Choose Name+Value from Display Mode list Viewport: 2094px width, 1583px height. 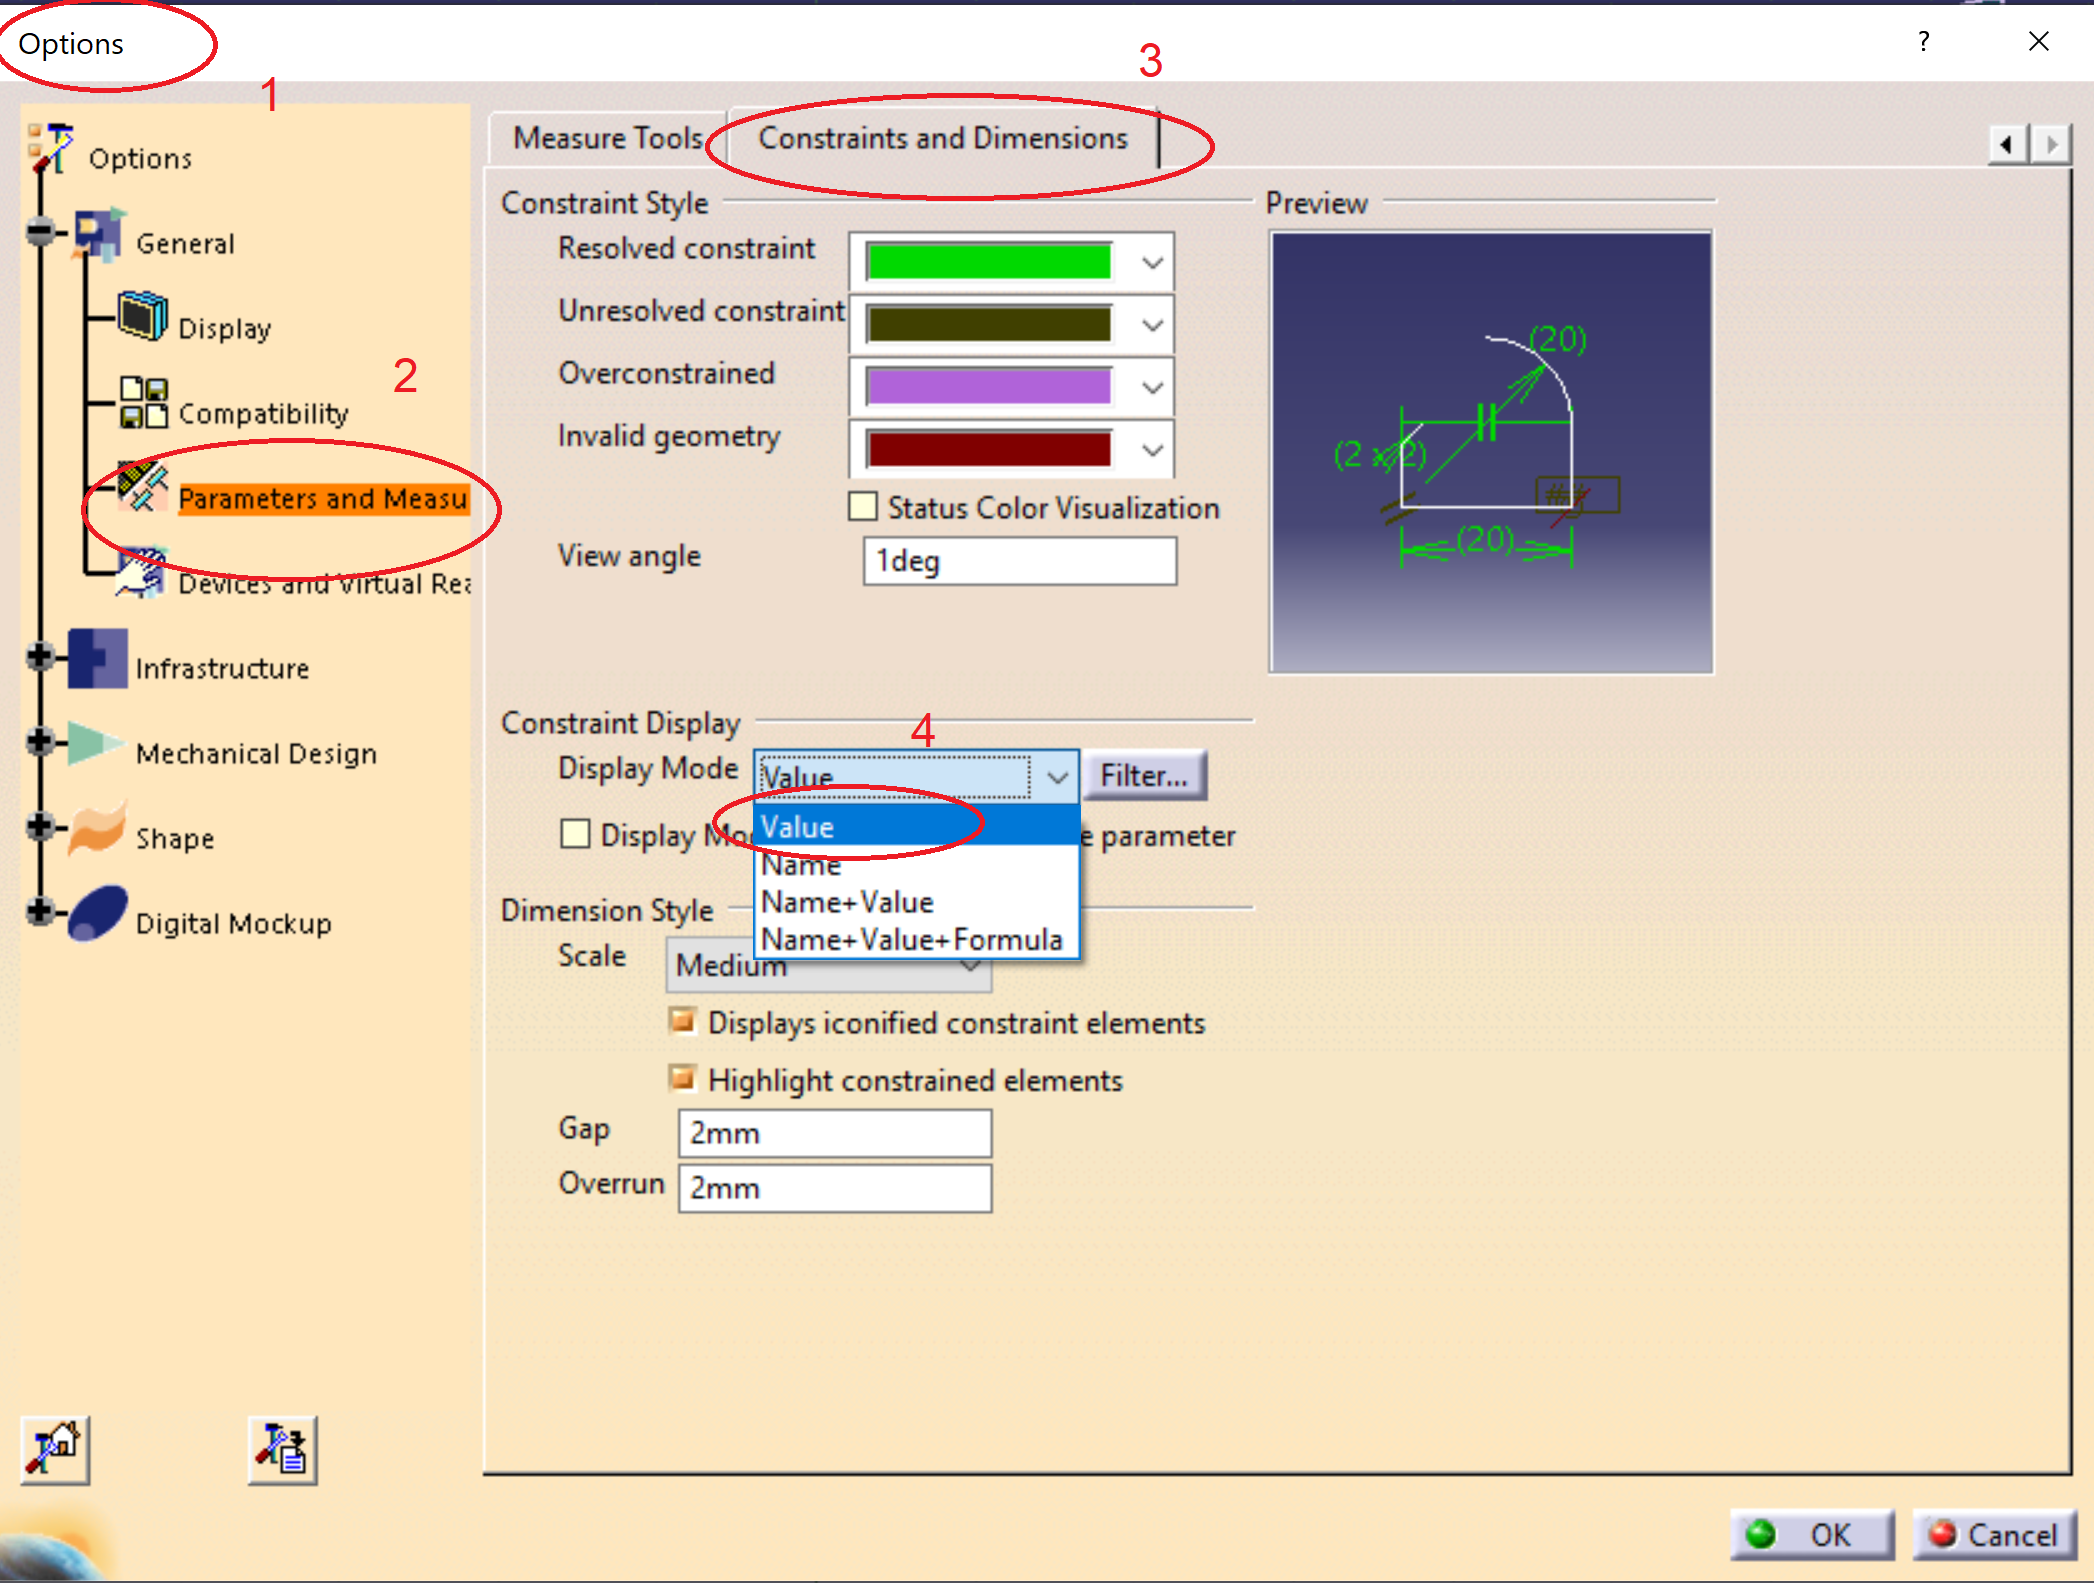tap(847, 902)
